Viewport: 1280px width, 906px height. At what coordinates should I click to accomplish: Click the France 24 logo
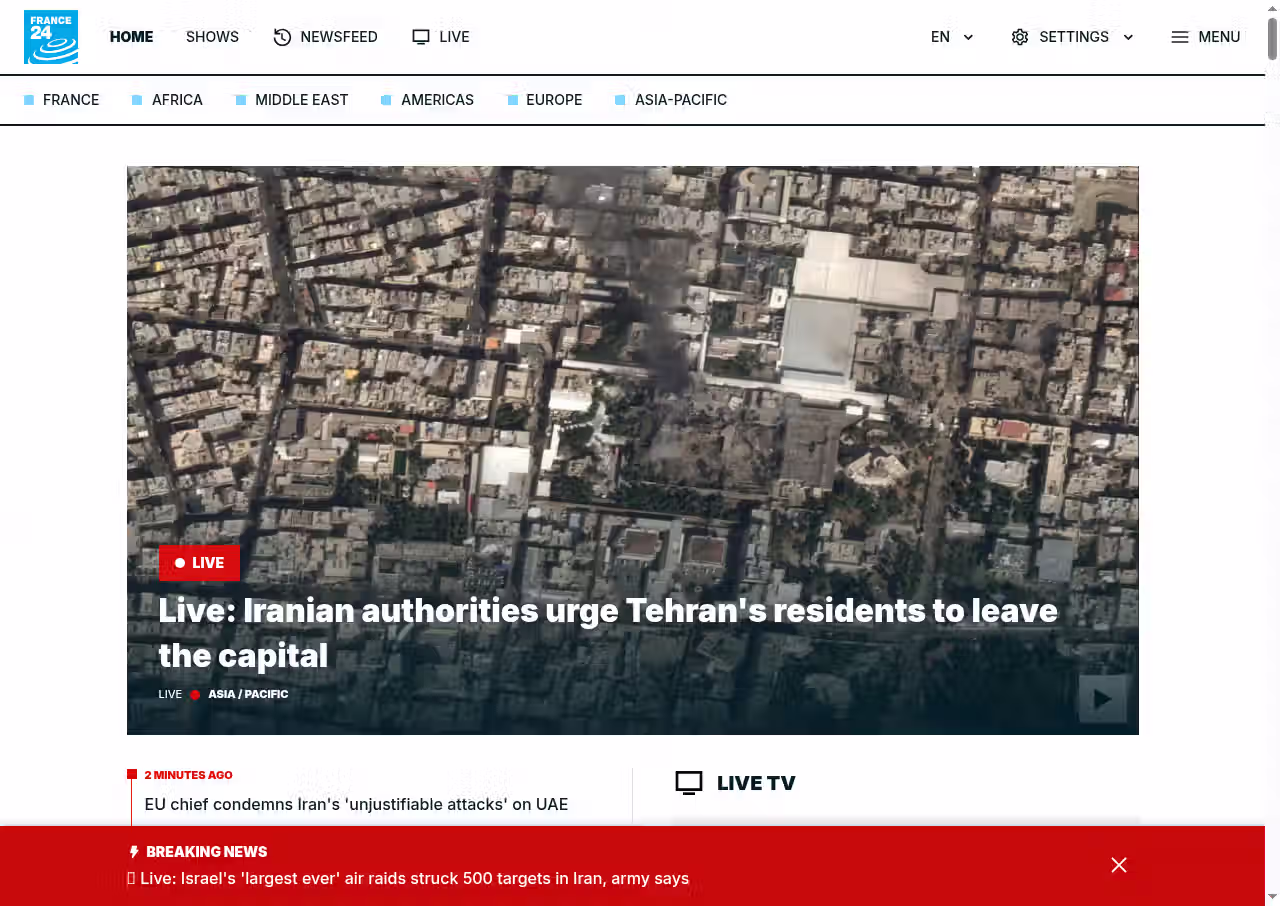[x=51, y=37]
